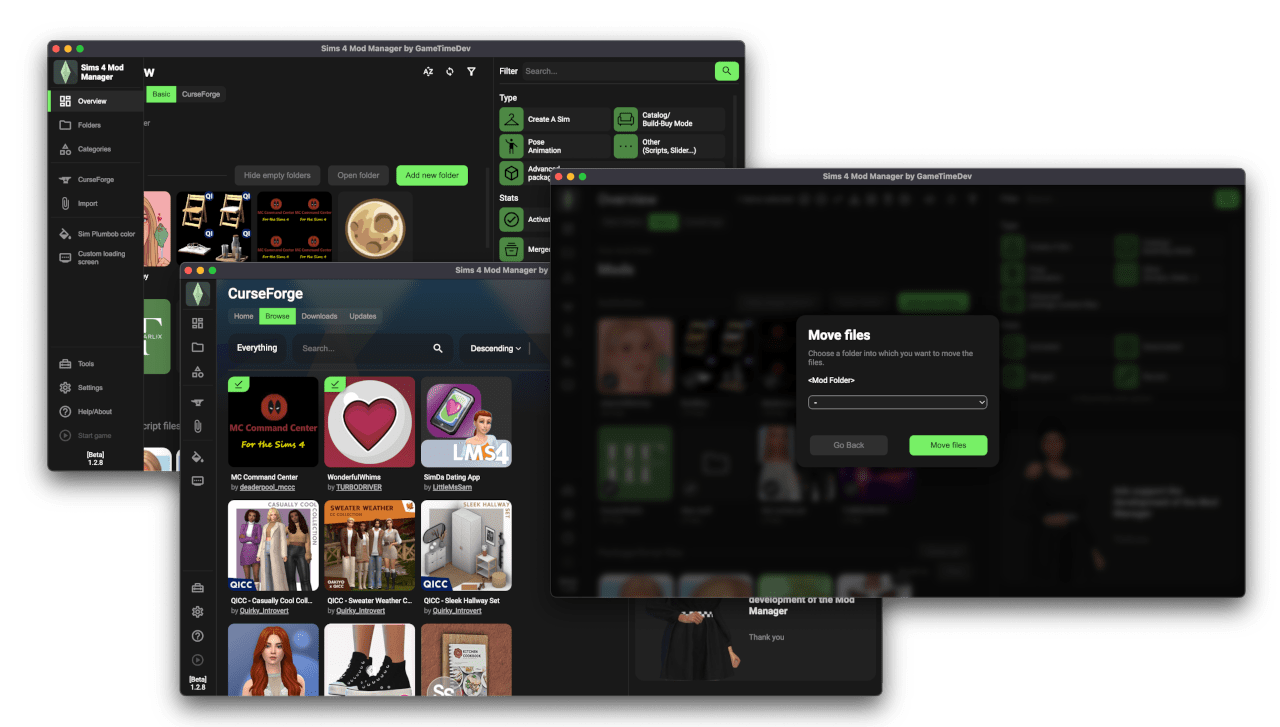
Task: Open the QICC - Sleek Hallway Set thumbnail
Action: [x=466, y=546]
